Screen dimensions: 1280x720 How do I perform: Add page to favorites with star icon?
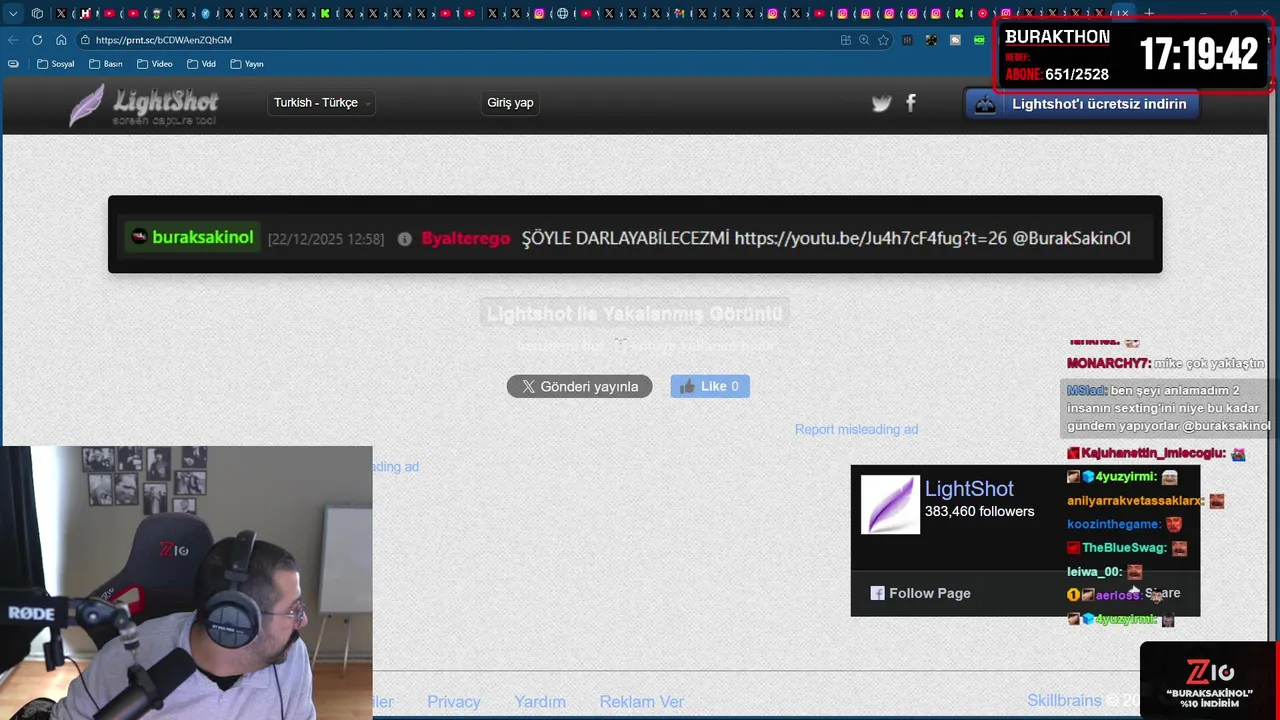click(883, 40)
